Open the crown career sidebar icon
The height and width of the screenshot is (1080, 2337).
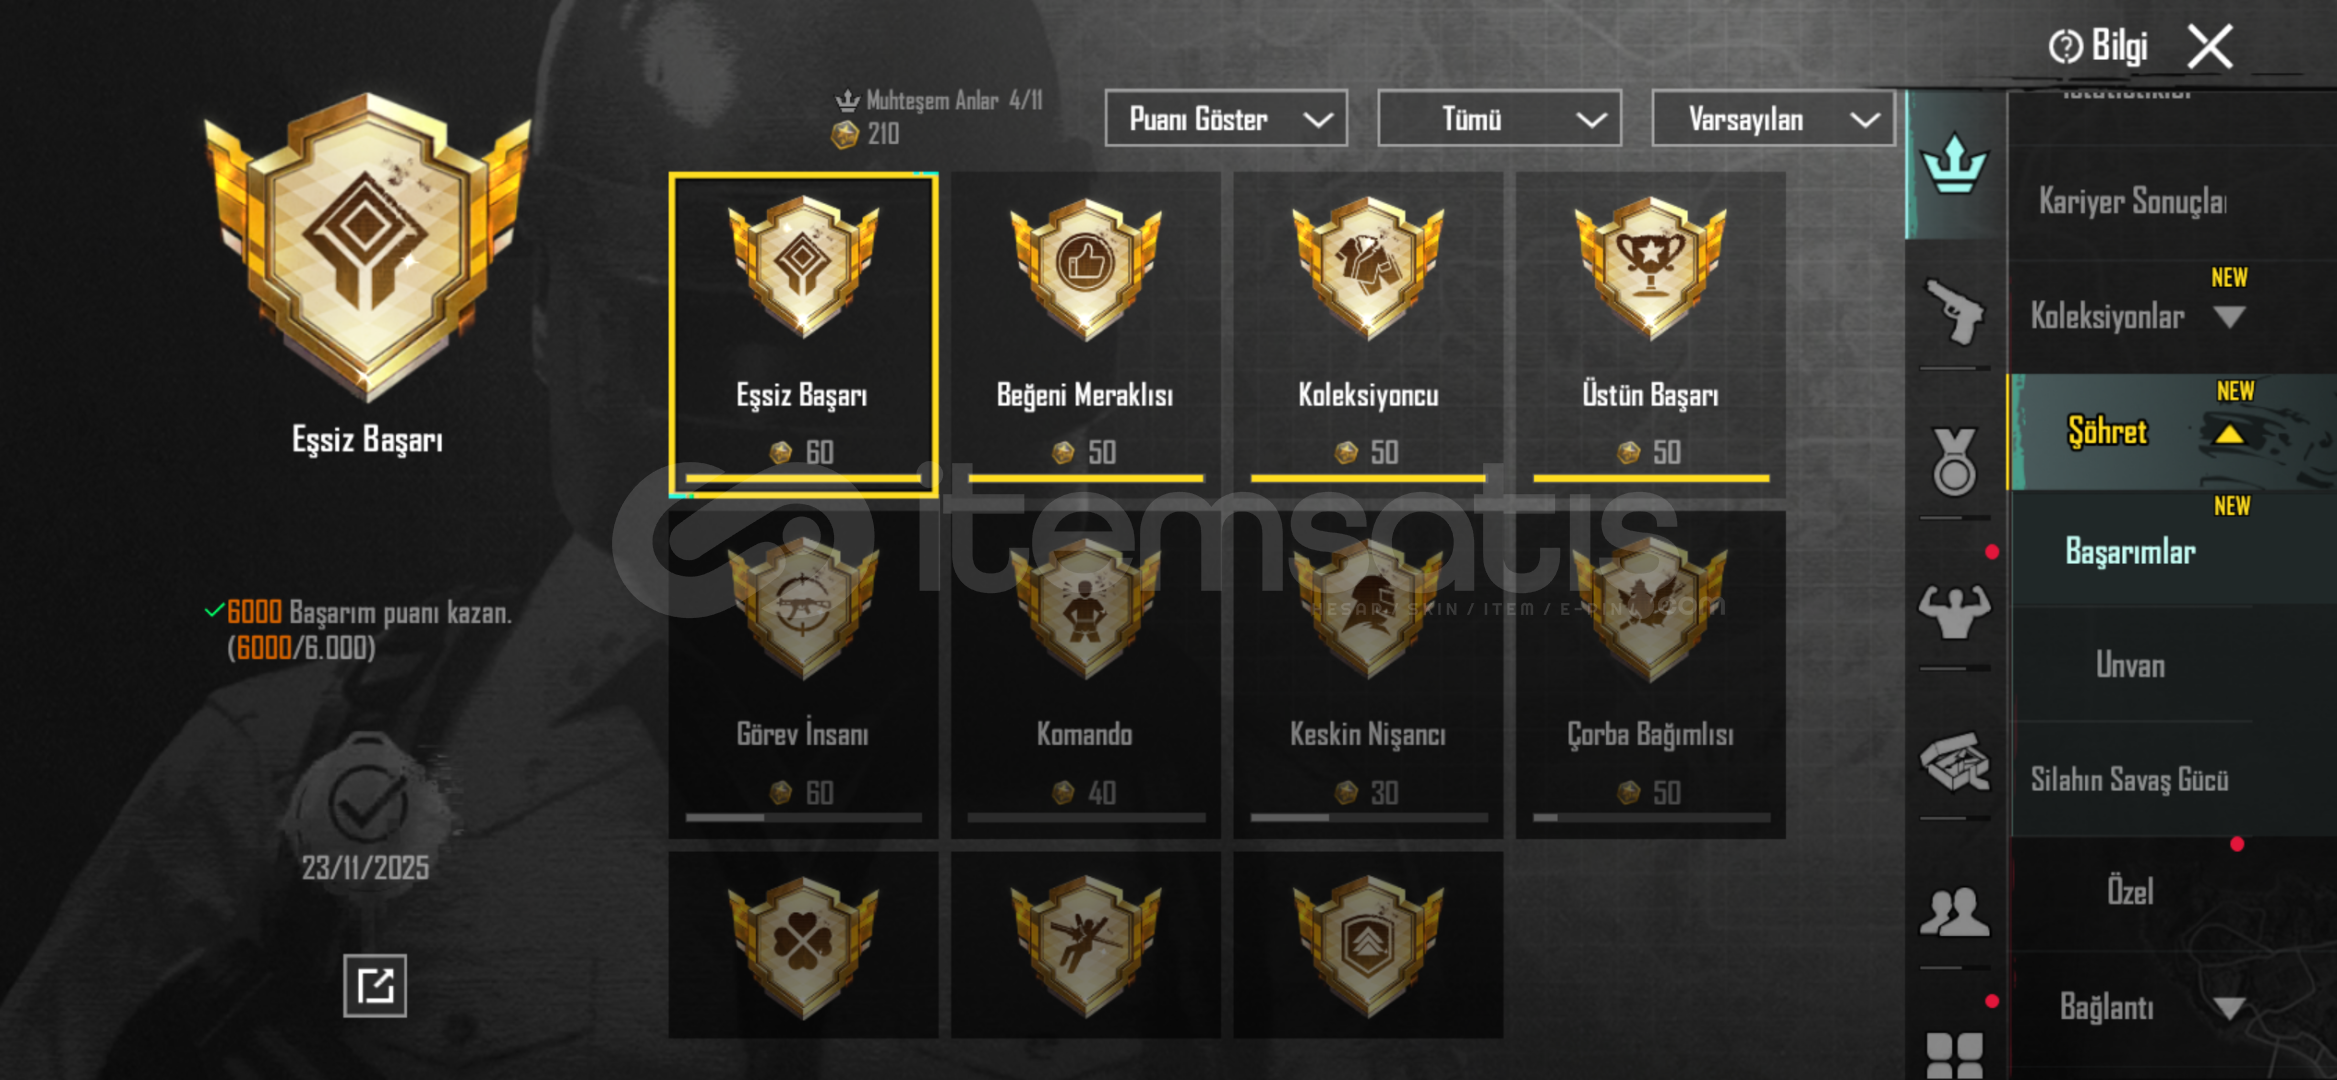click(x=1954, y=165)
